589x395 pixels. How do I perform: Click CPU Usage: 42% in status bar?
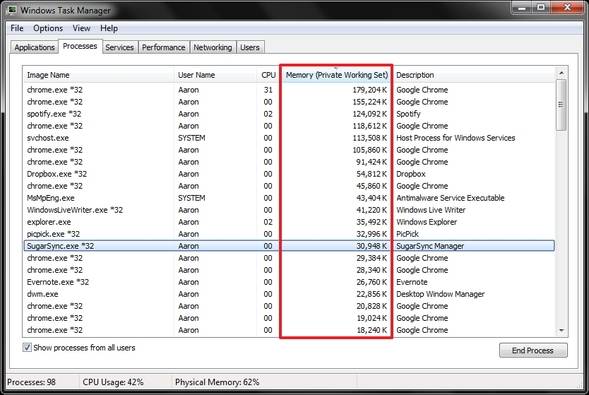point(113,382)
